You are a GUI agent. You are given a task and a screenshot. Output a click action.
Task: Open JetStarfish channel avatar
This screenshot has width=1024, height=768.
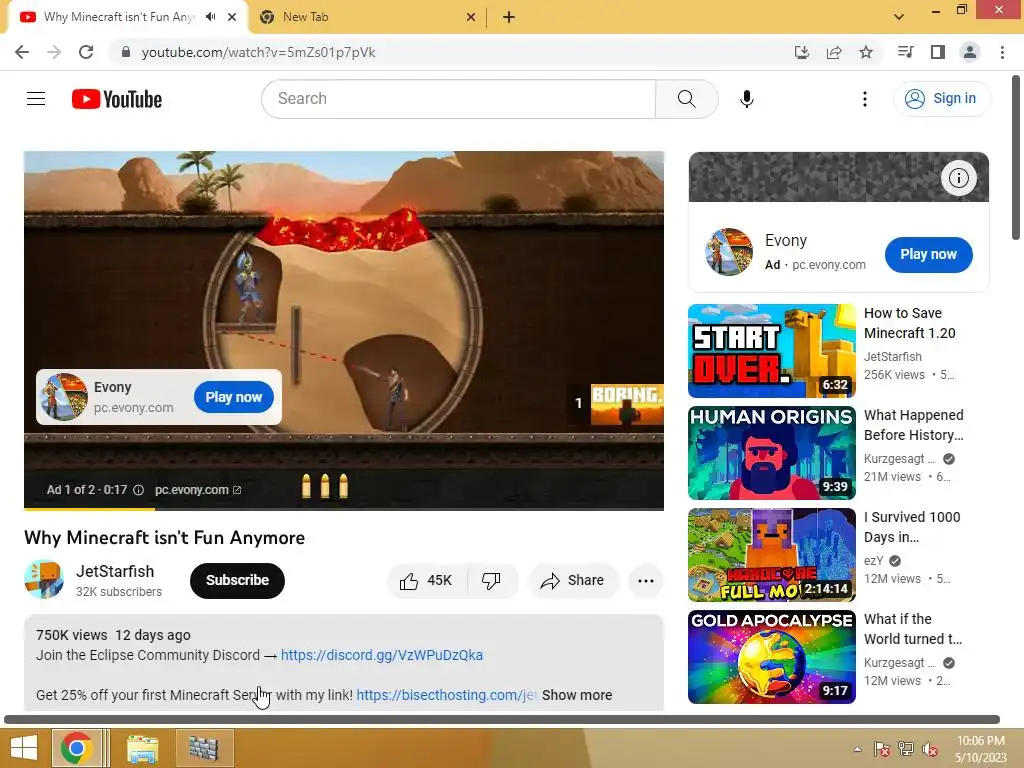click(44, 580)
